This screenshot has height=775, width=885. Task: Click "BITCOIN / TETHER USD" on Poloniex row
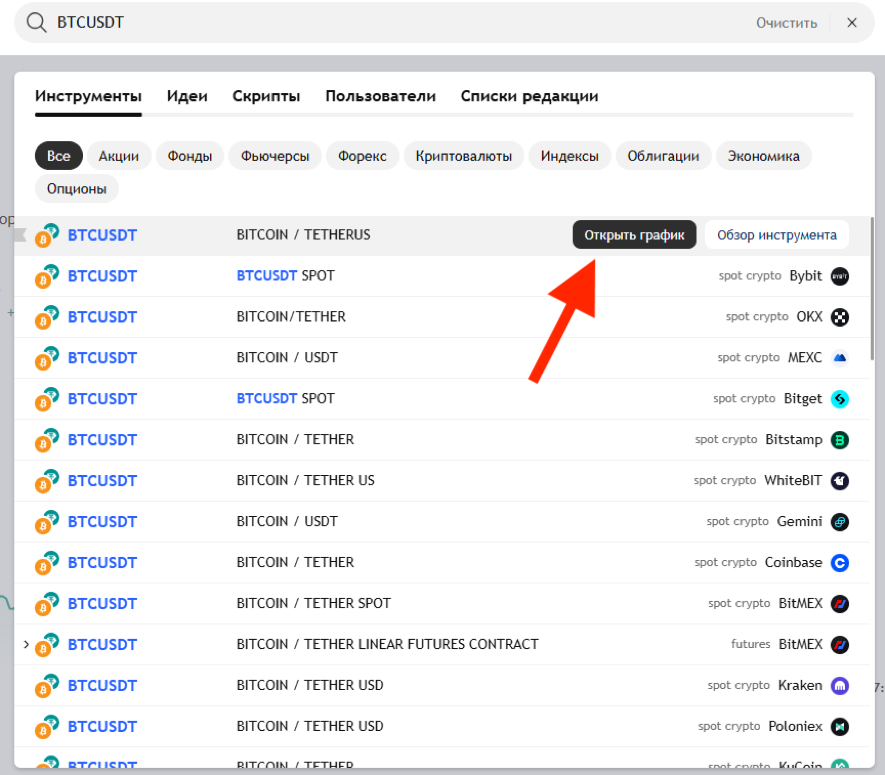coord(310,726)
